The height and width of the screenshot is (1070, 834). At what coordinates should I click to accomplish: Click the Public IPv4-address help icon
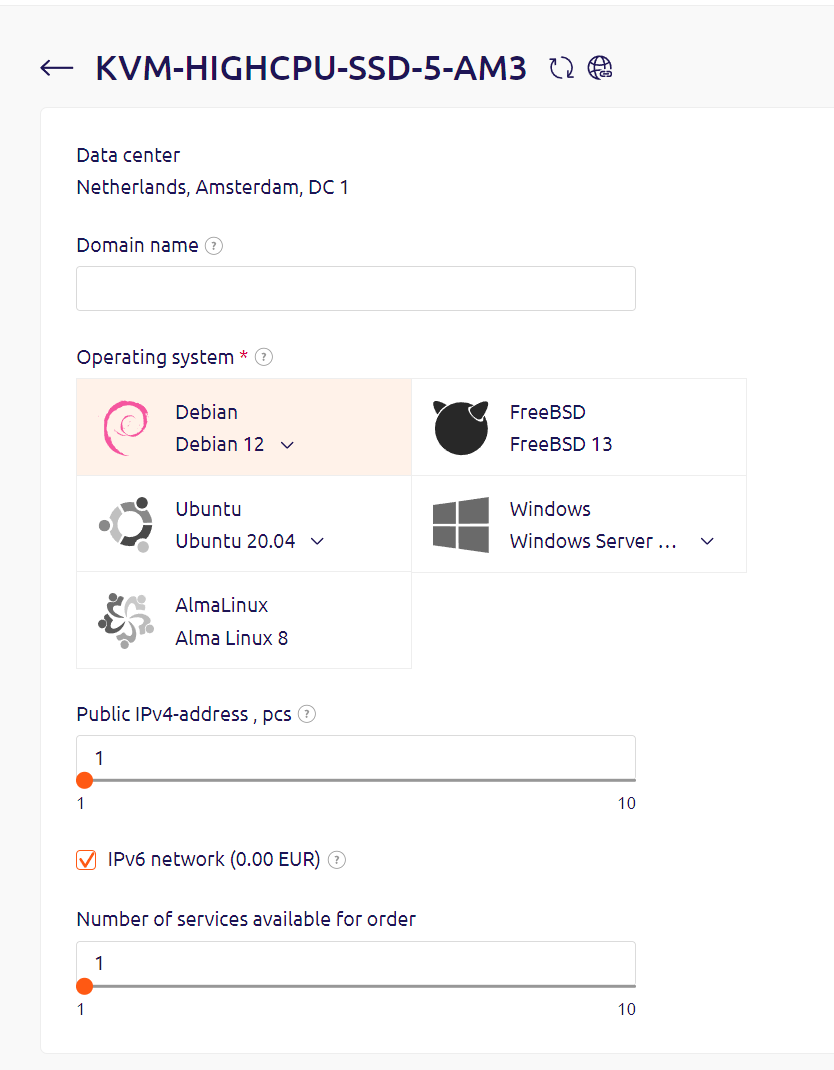tap(307, 714)
